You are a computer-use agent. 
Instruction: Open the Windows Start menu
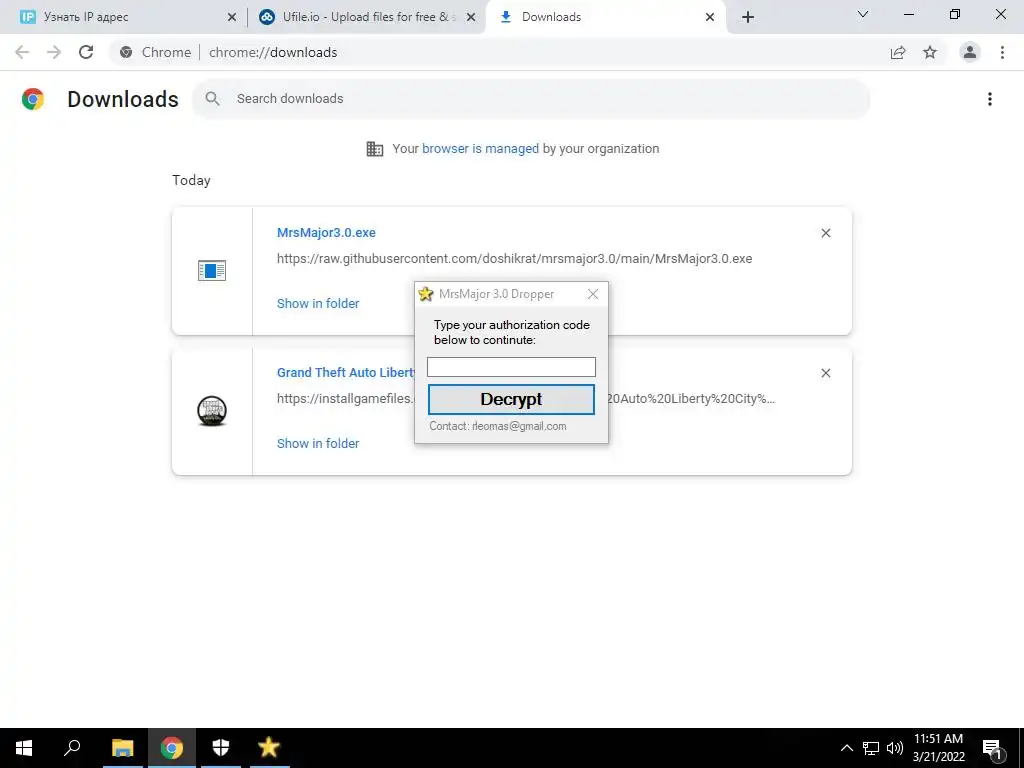pos(24,748)
